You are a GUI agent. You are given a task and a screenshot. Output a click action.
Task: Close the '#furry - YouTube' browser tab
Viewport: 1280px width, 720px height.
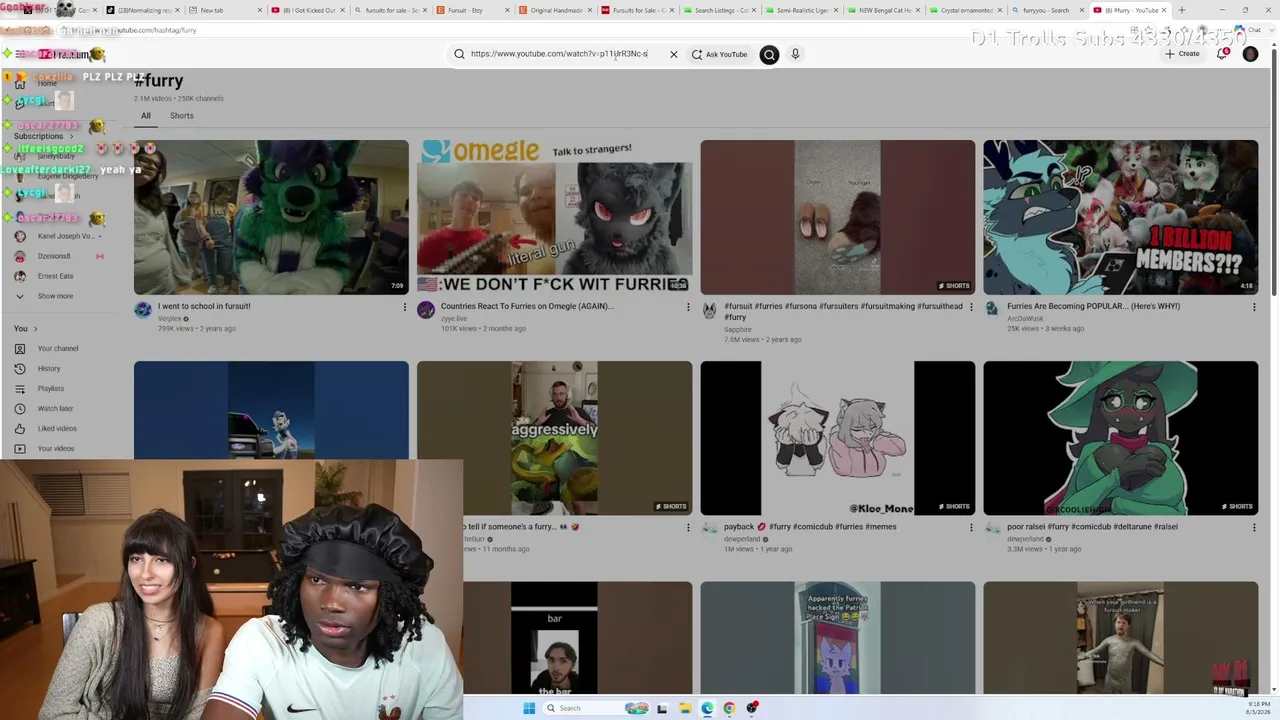click(x=1163, y=10)
